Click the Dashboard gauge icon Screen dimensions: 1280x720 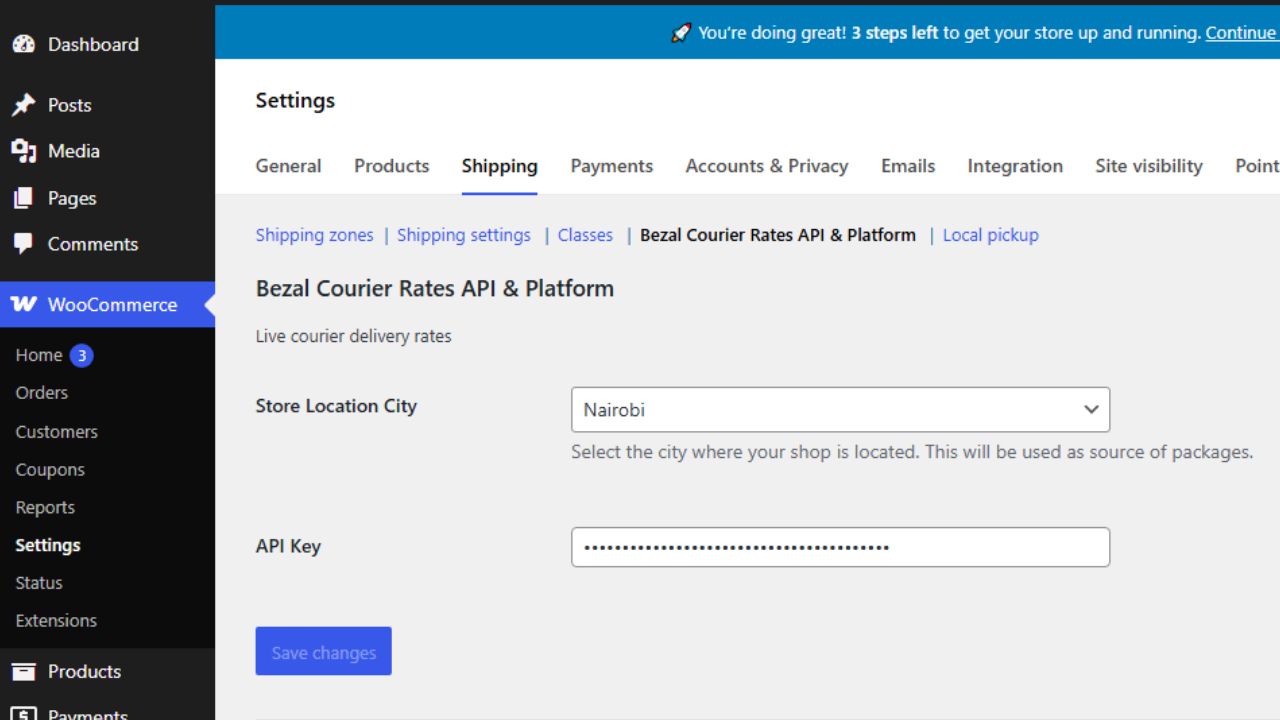click(23, 44)
